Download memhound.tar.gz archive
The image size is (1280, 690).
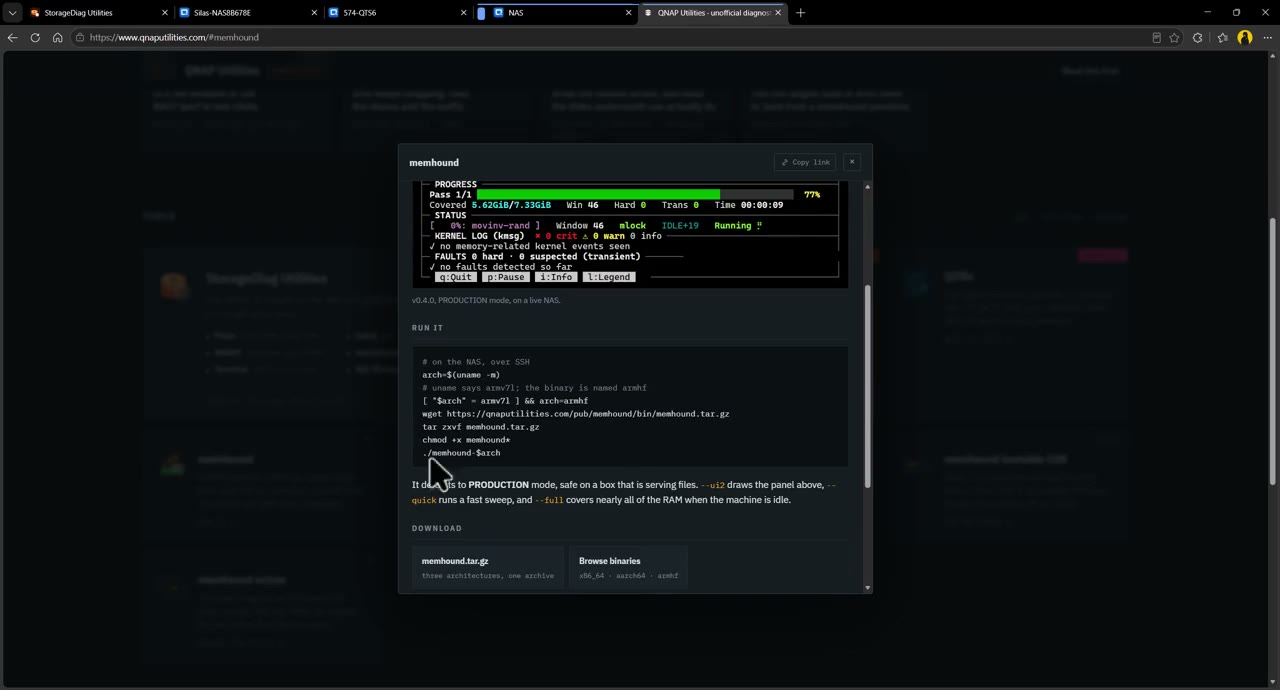click(x=487, y=567)
